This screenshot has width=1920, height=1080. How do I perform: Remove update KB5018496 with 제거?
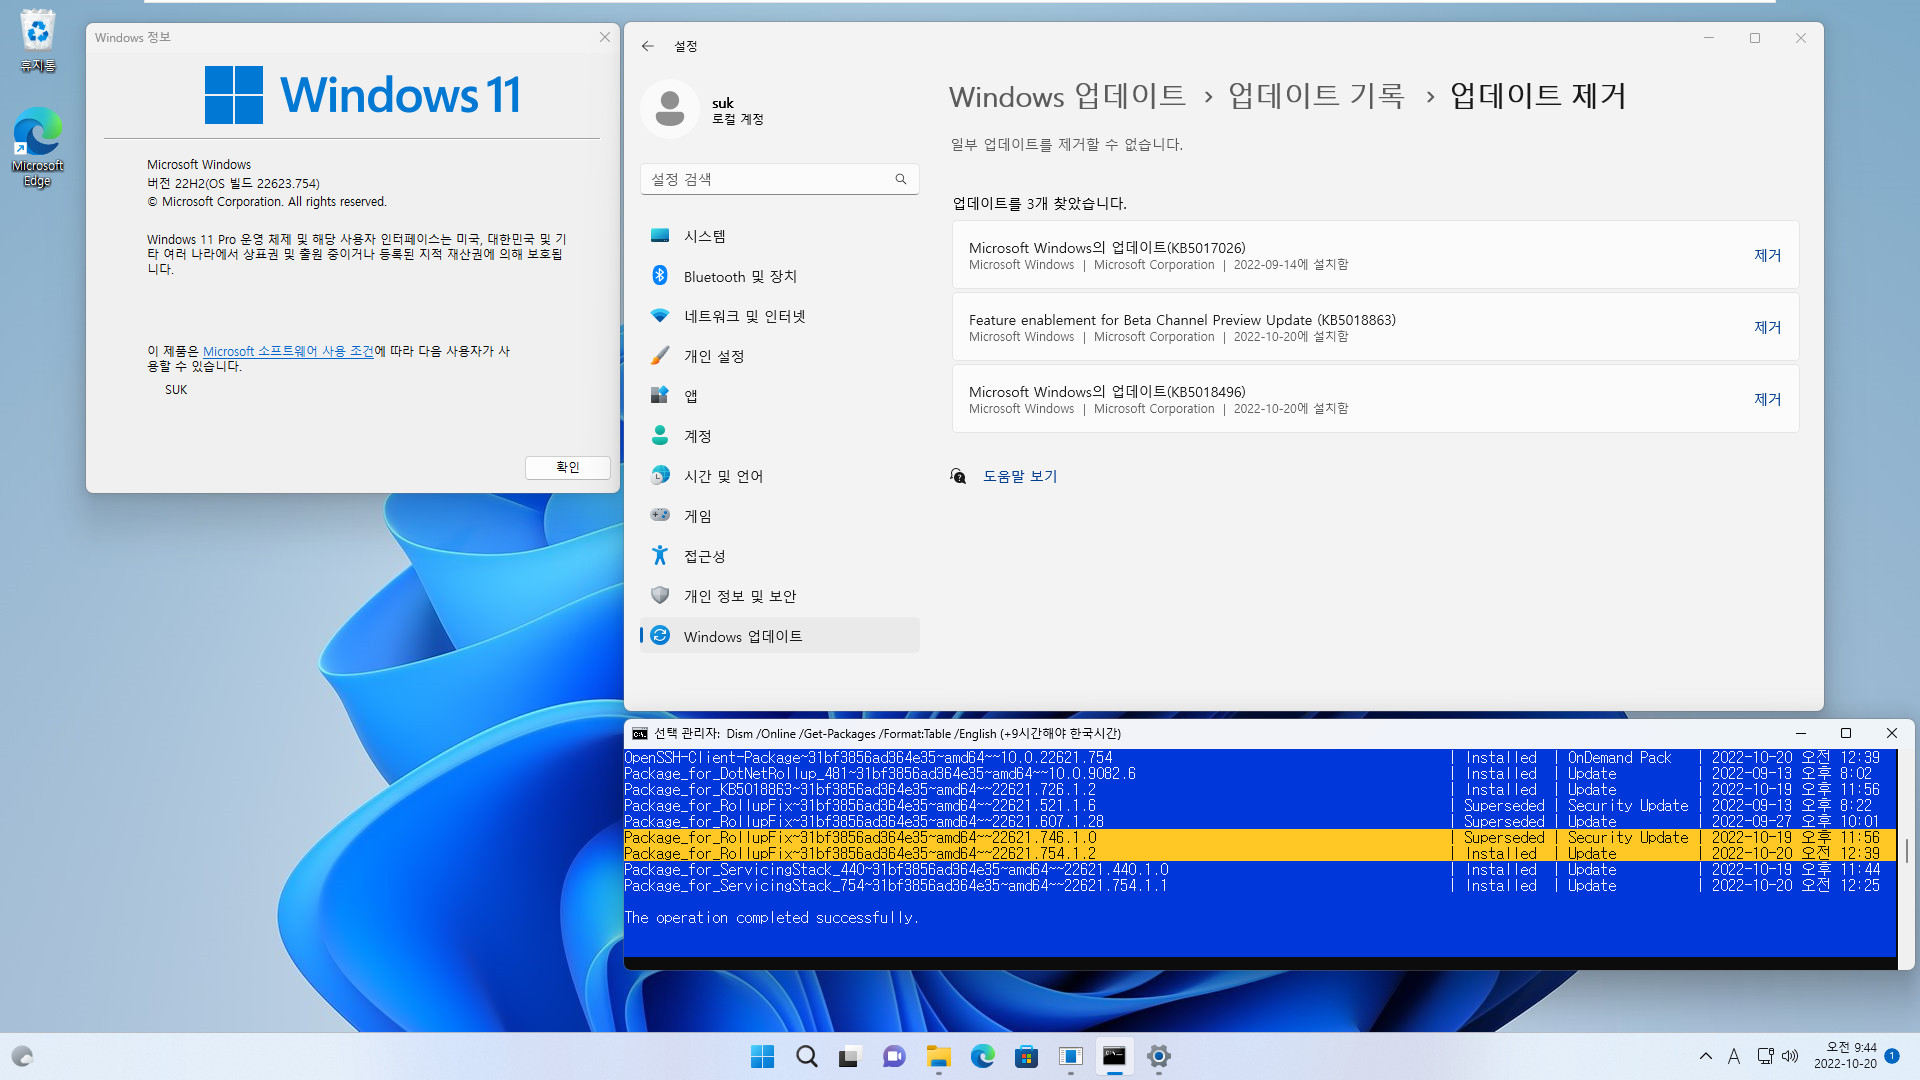(x=1767, y=399)
